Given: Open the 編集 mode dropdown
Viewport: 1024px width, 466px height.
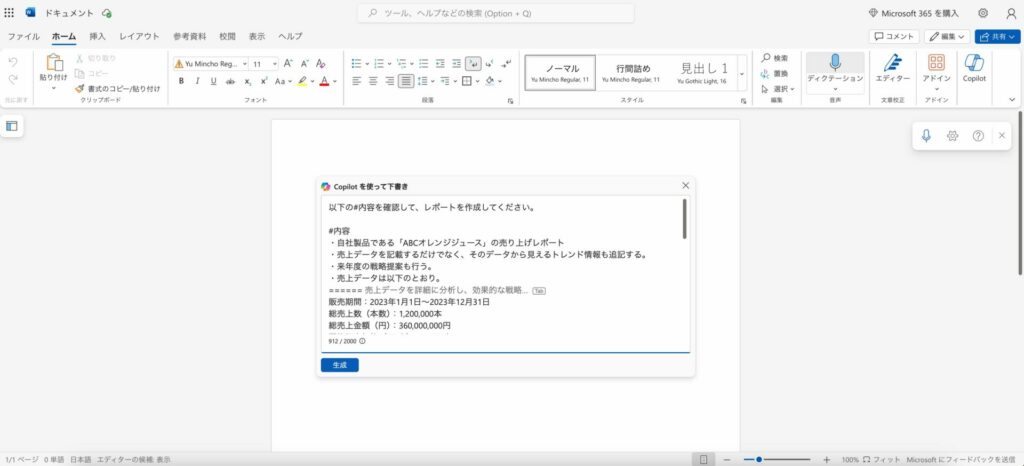Looking at the screenshot, I should (x=947, y=37).
